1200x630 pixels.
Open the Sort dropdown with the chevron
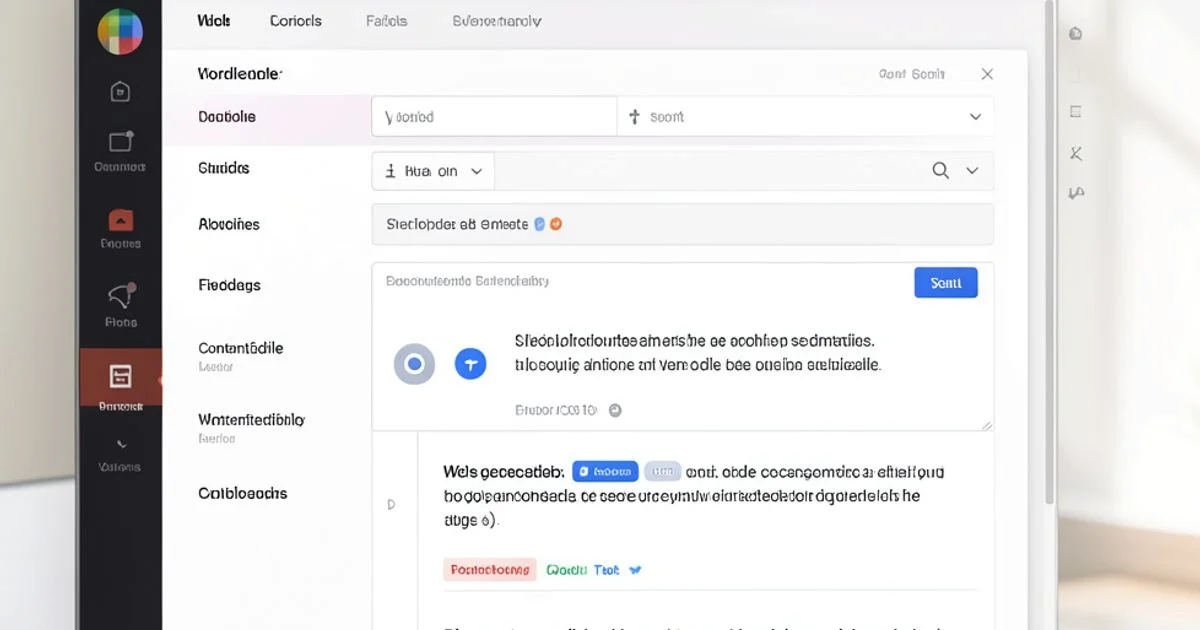tap(975, 116)
